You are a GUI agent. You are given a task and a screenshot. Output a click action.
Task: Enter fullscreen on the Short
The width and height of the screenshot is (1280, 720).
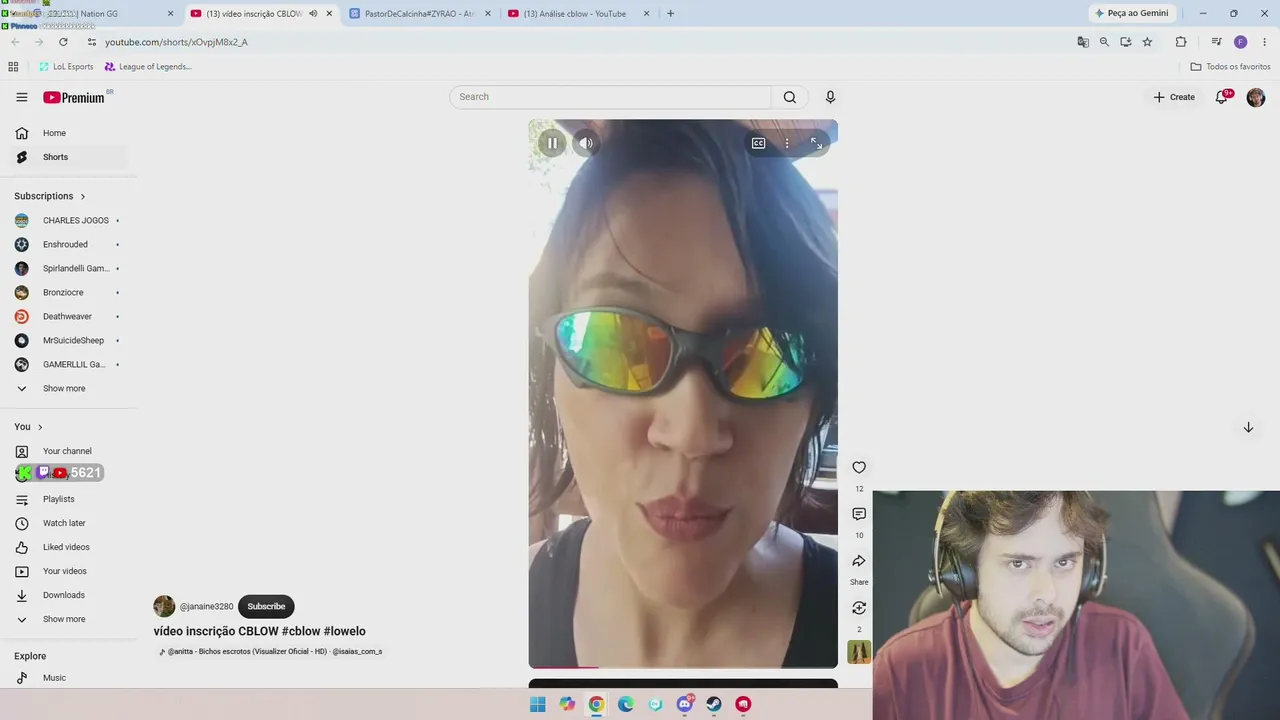point(816,143)
